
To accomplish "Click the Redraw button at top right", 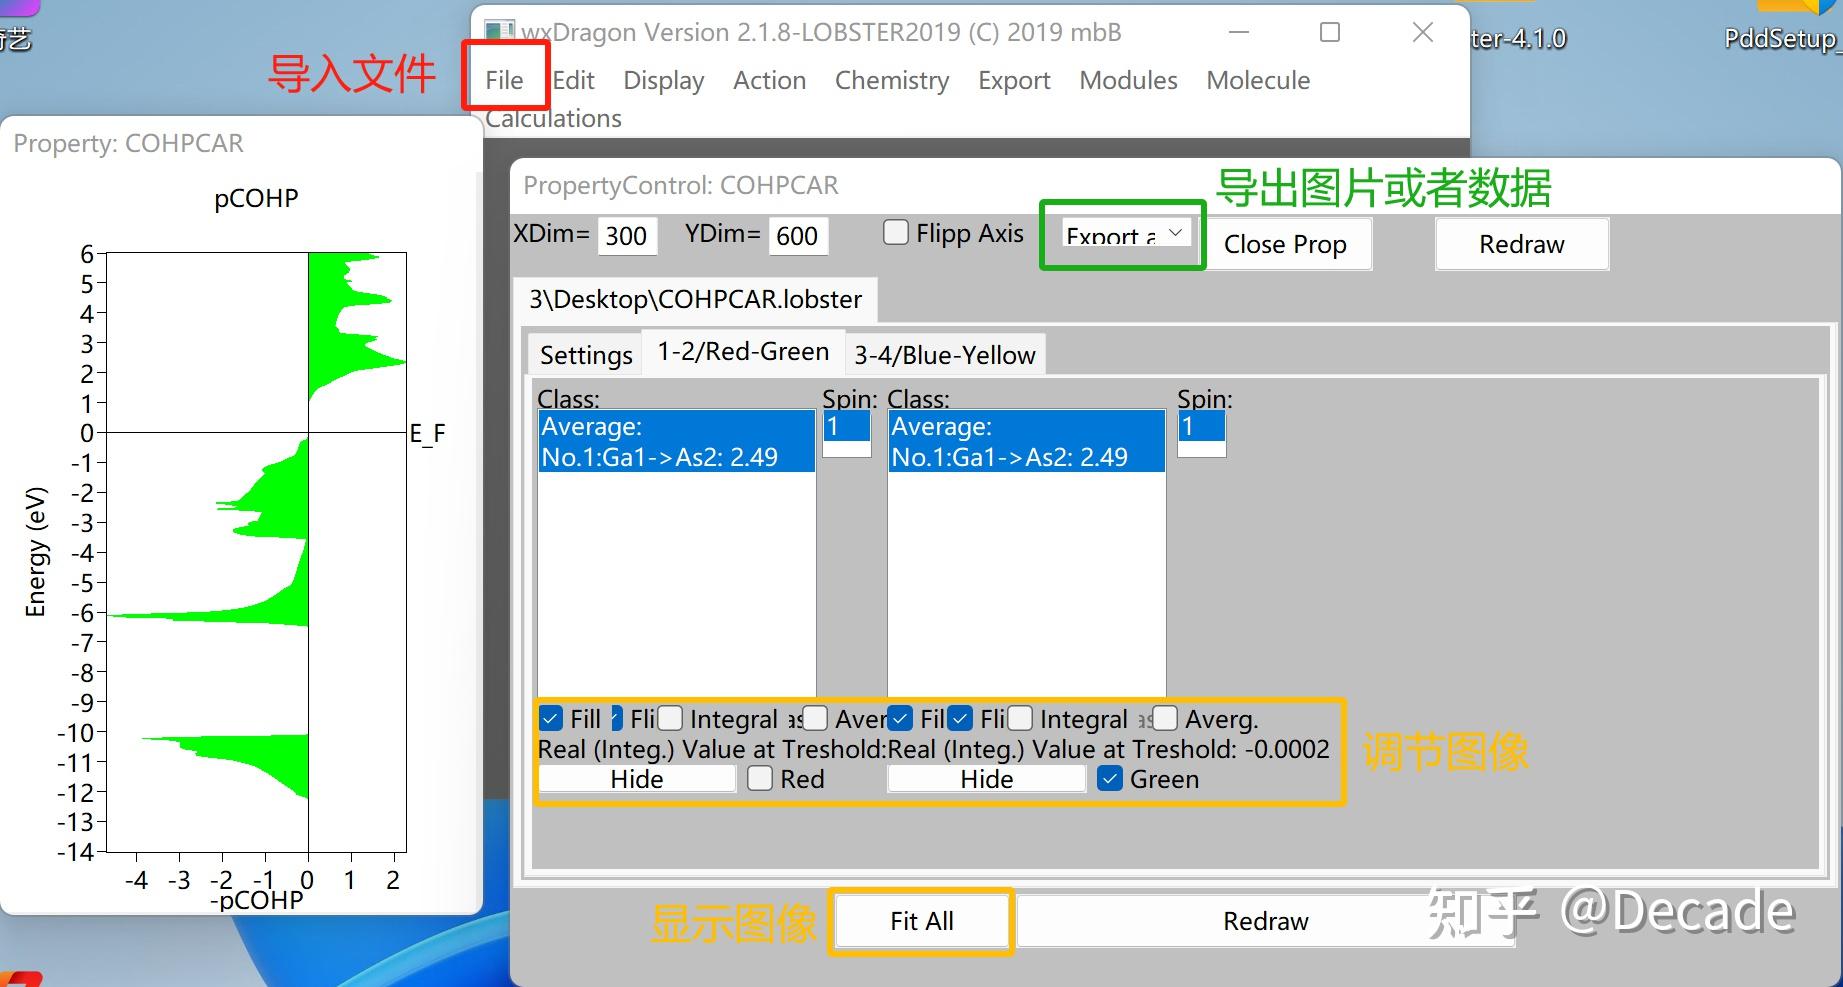I will coord(1520,244).
